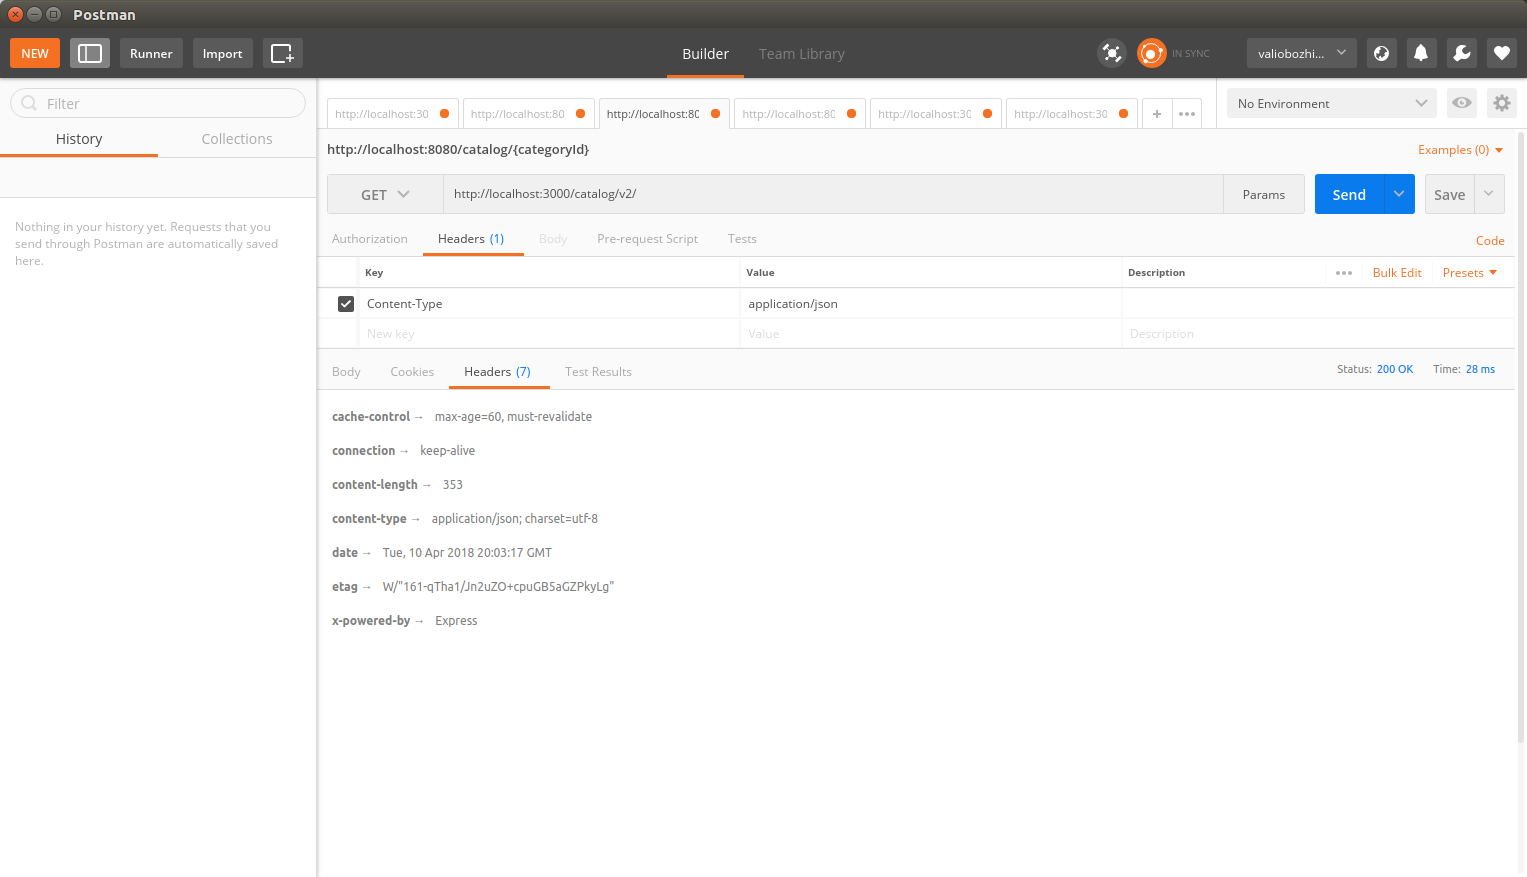Screen dimensions: 1527x877
Task: Switch headers to Bulk Edit
Action: pos(1397,273)
